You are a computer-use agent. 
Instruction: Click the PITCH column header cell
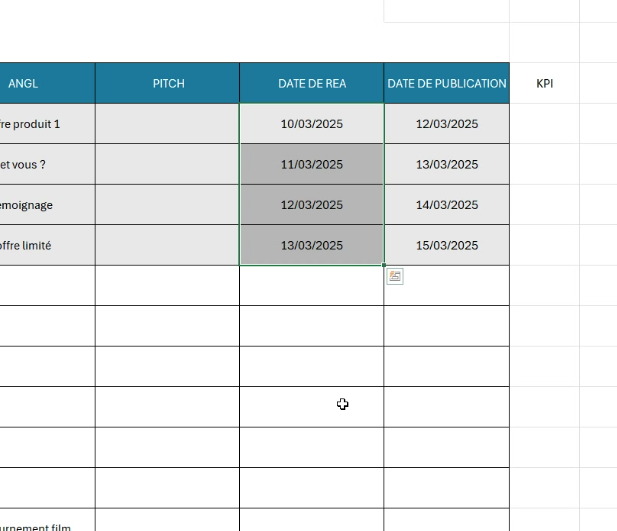click(168, 84)
